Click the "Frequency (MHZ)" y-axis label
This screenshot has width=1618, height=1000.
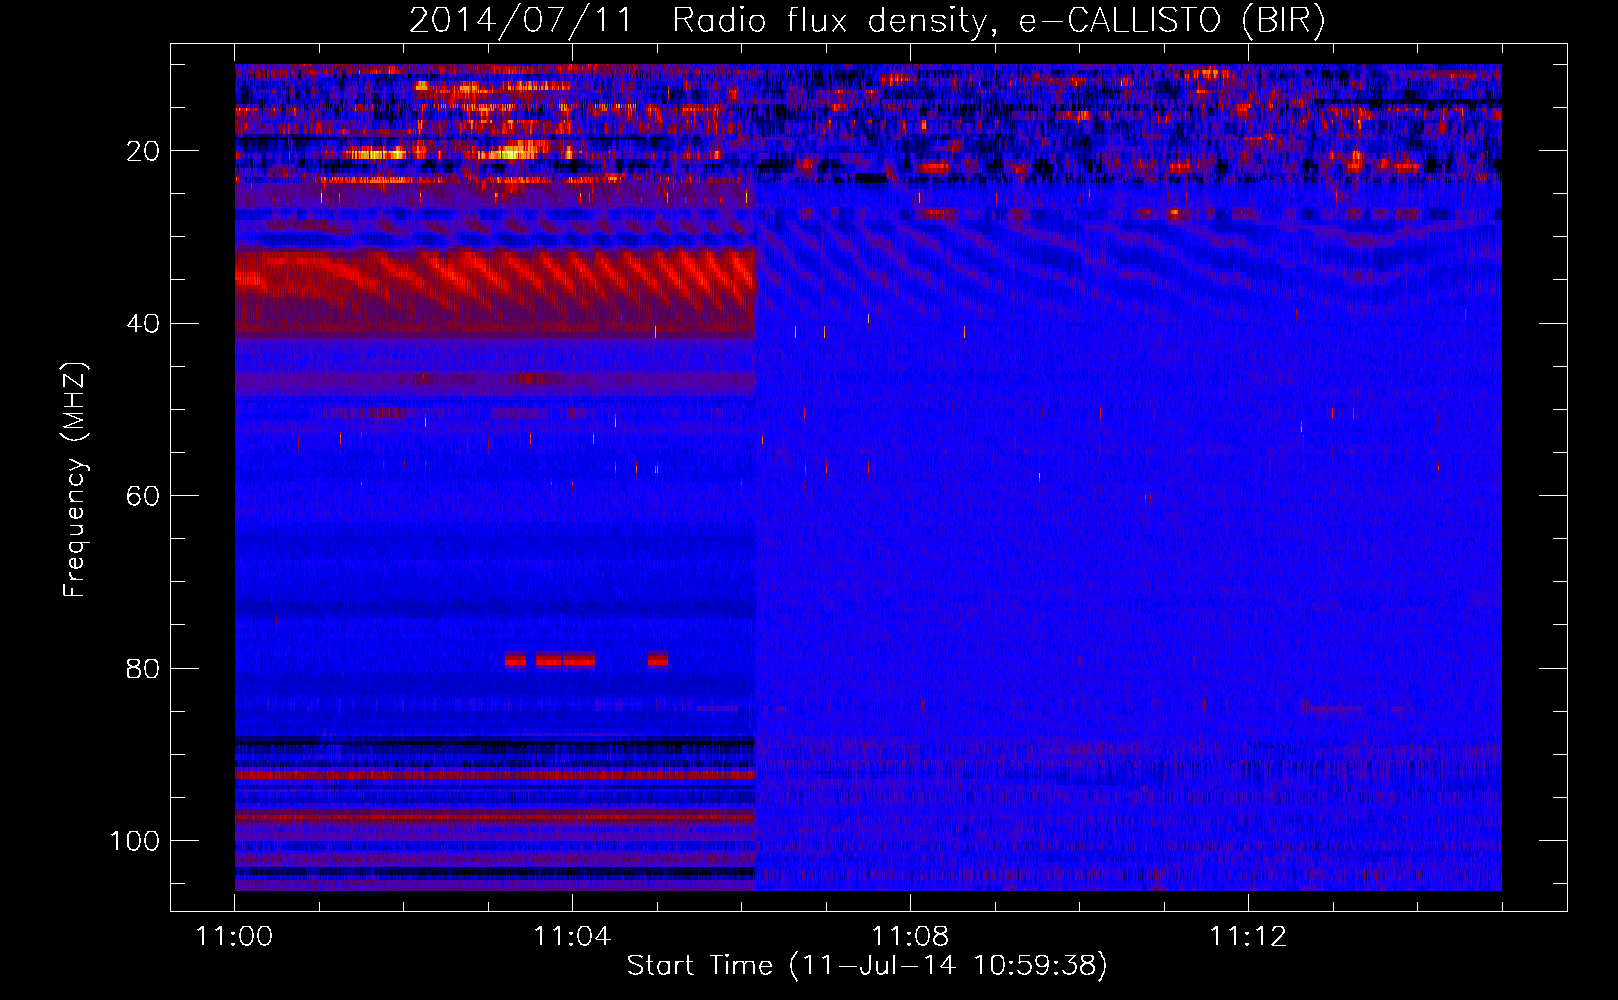coord(75,480)
